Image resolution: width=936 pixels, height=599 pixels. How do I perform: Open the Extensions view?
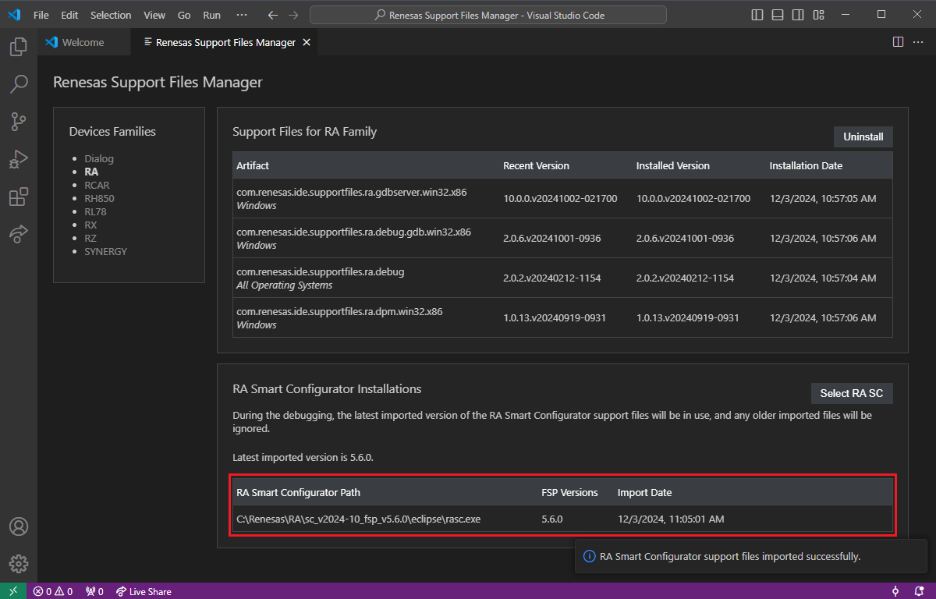pyautogui.click(x=19, y=197)
